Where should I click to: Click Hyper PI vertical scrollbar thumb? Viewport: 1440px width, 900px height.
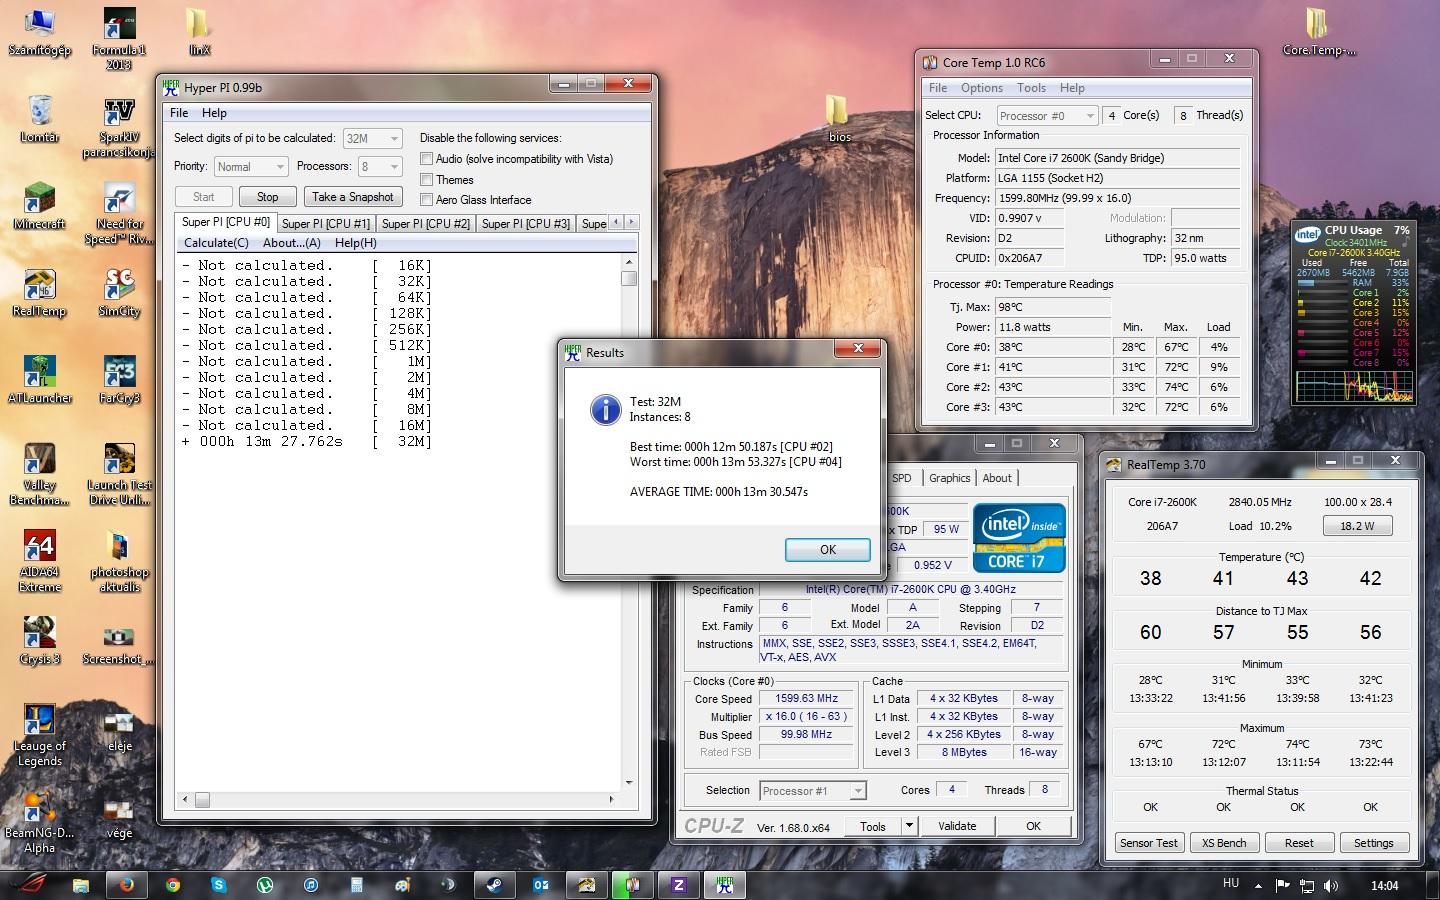[629, 278]
